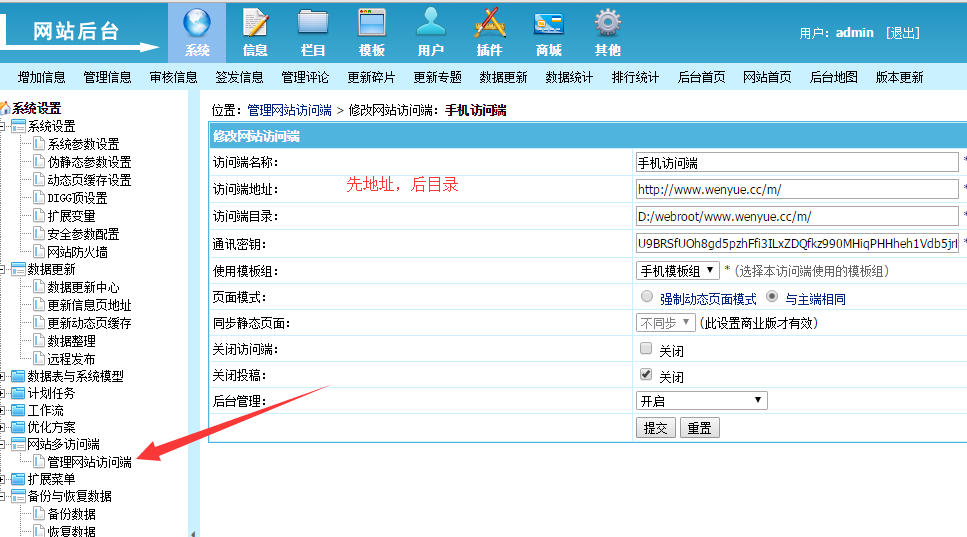
Task: Open 管理网站访问端 in the sidebar tree
Action: tap(89, 462)
